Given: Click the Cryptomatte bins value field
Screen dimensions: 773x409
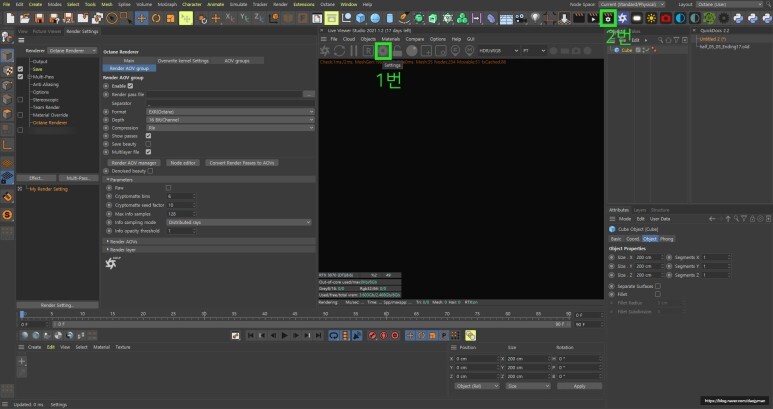Looking at the screenshot, I should pos(180,196).
